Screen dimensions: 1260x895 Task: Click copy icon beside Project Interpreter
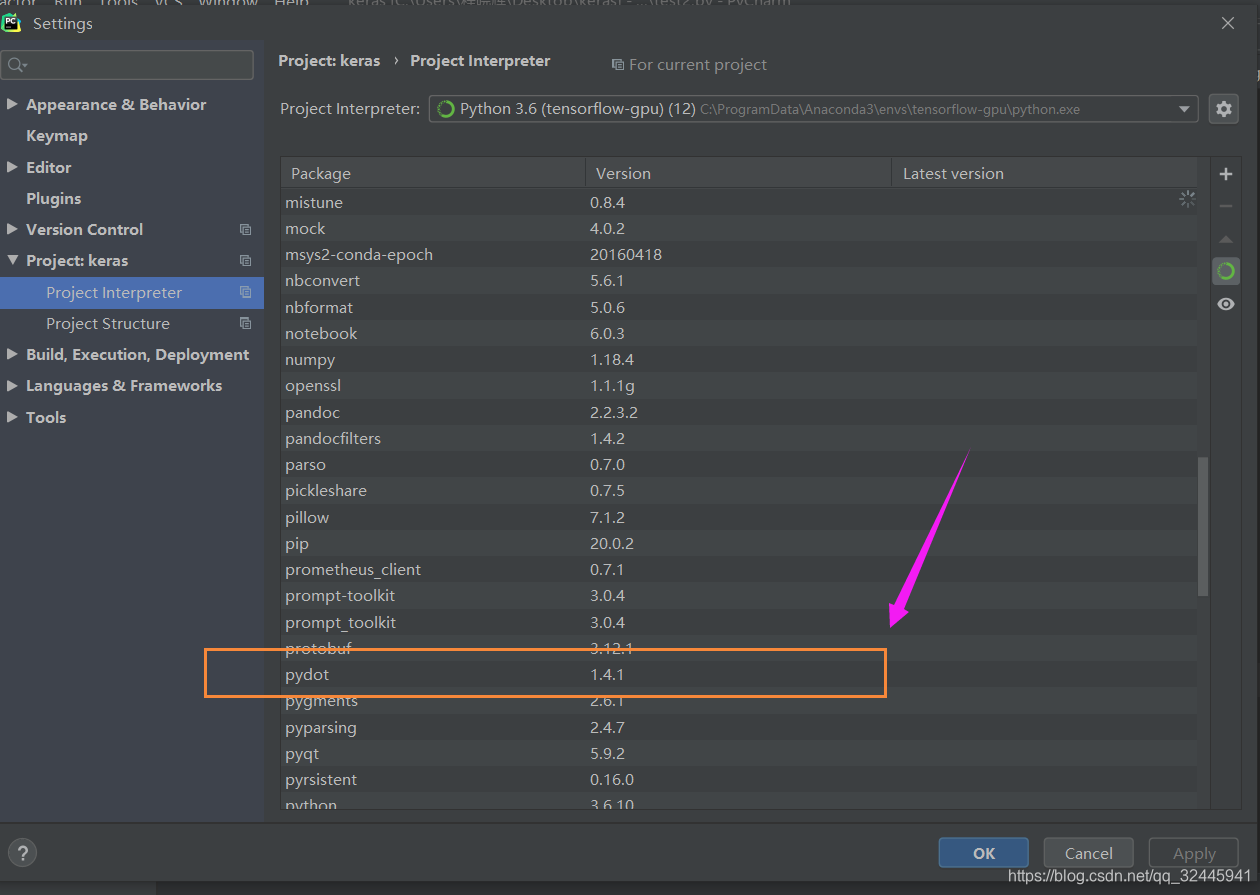245,293
